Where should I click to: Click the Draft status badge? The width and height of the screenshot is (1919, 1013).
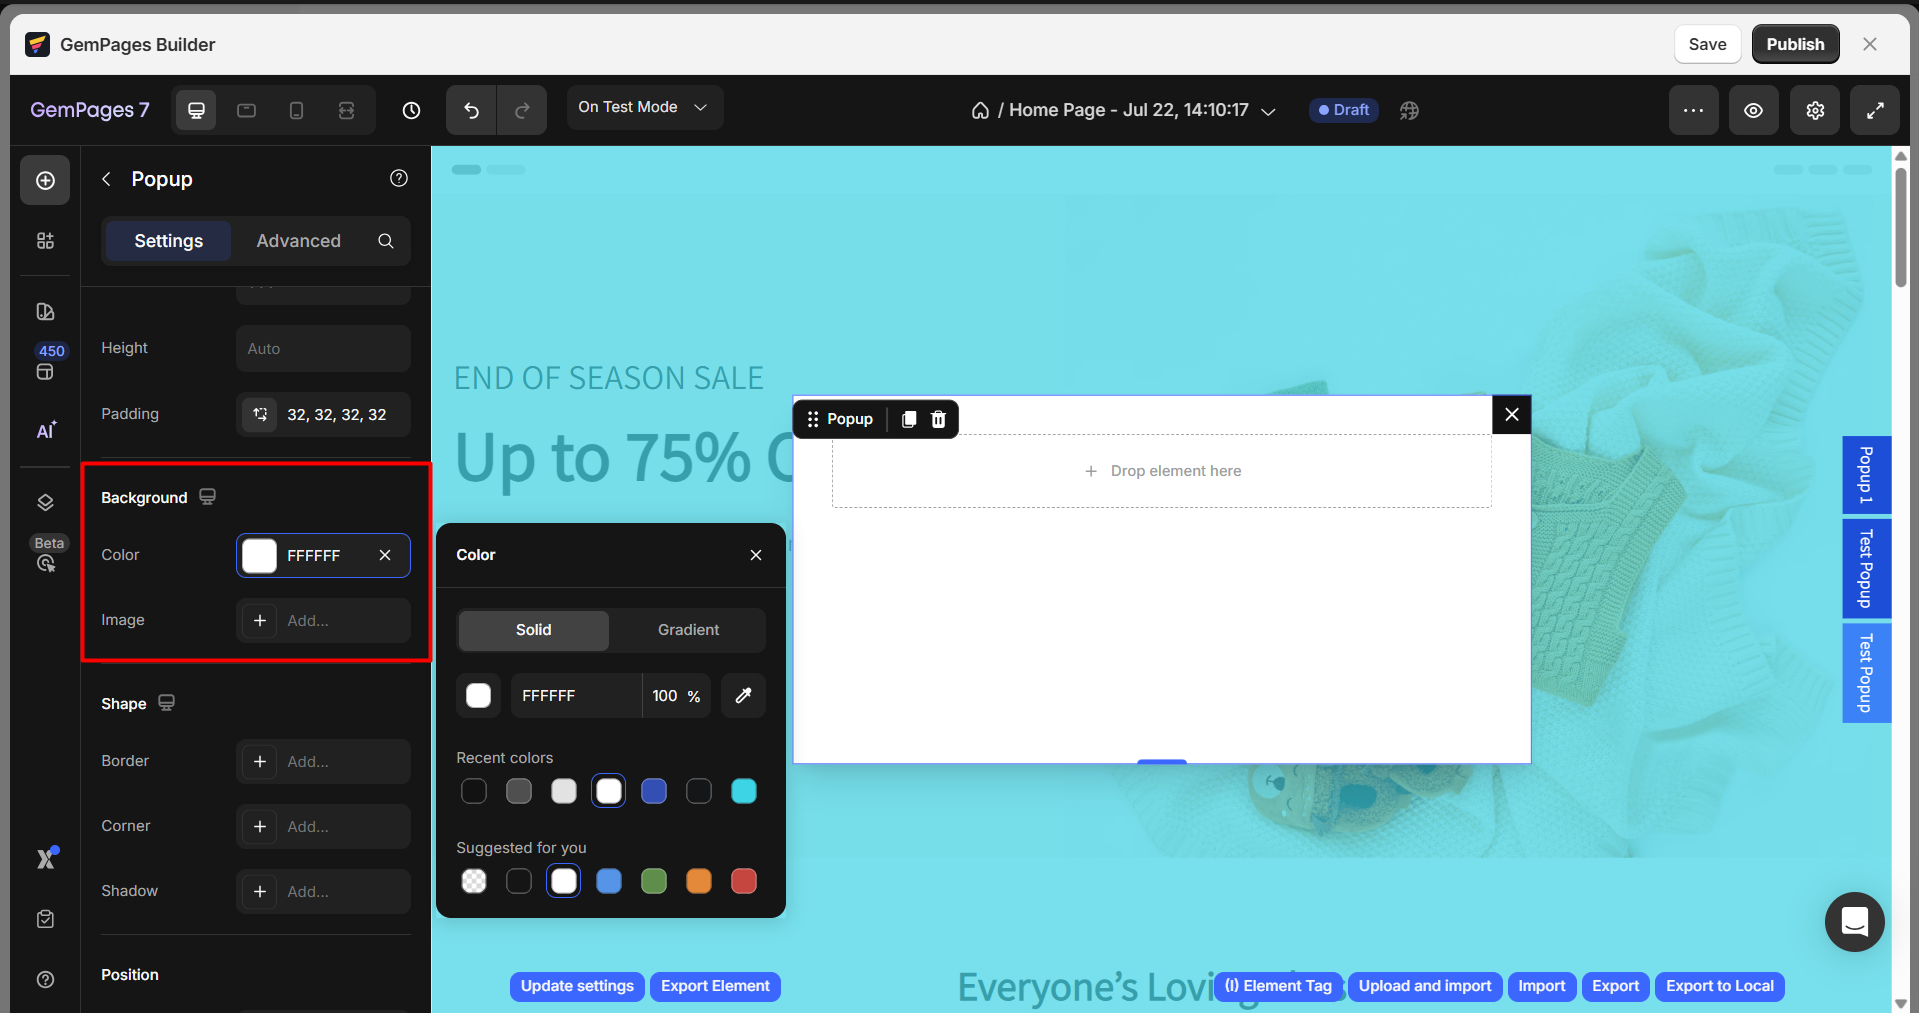[1343, 110]
